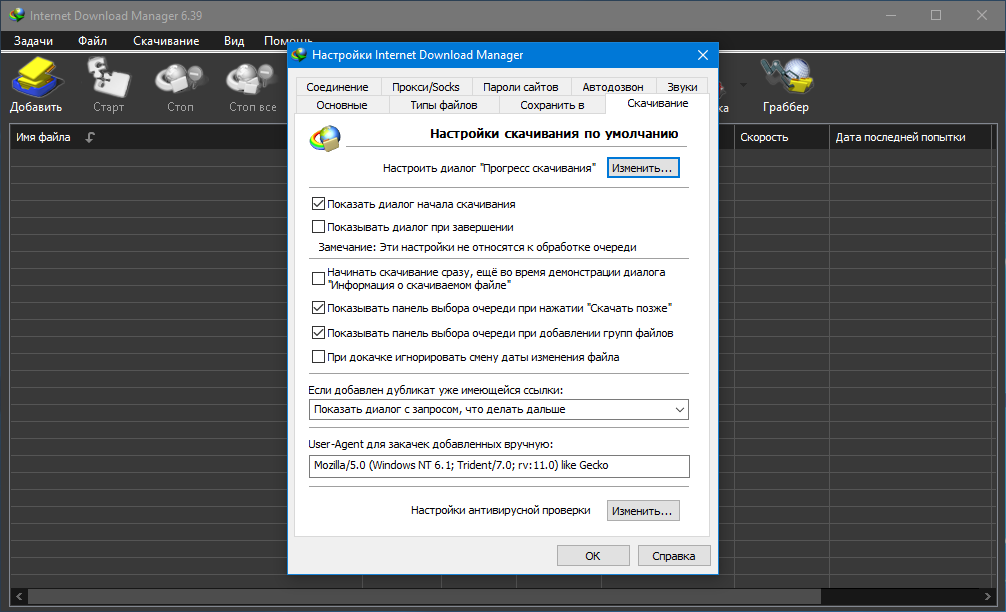The image size is (1006, 612).
Task: Click the Старт toolbar icon
Action: click(x=108, y=77)
